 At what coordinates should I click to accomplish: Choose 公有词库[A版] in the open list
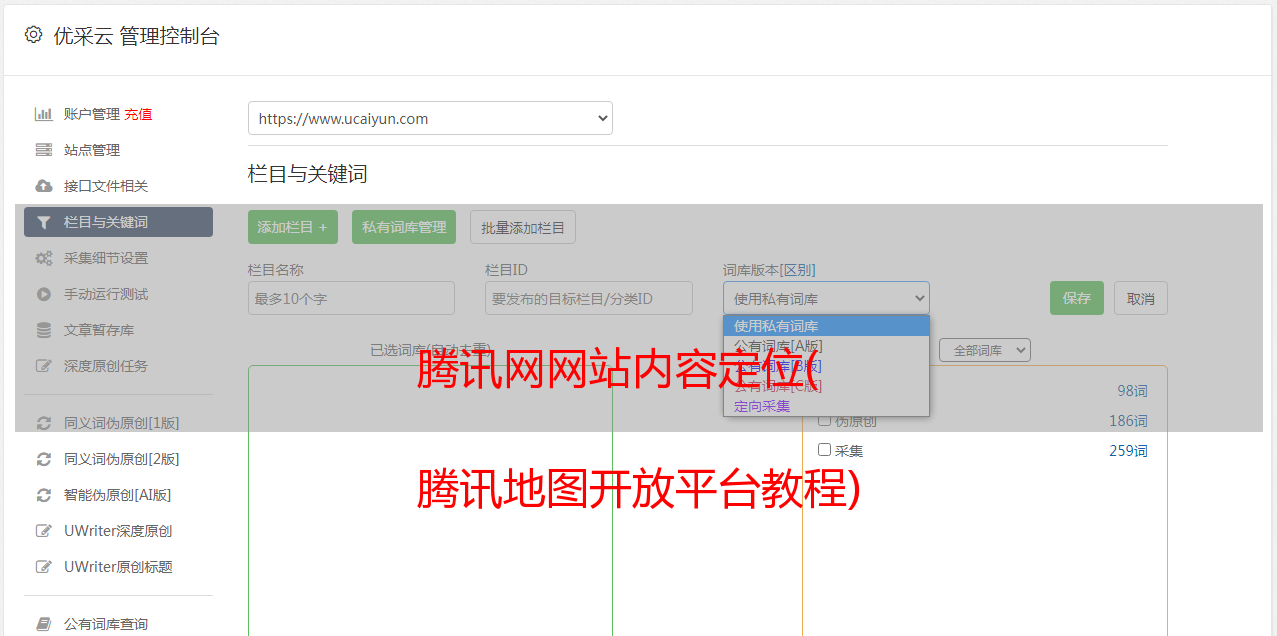coord(826,346)
